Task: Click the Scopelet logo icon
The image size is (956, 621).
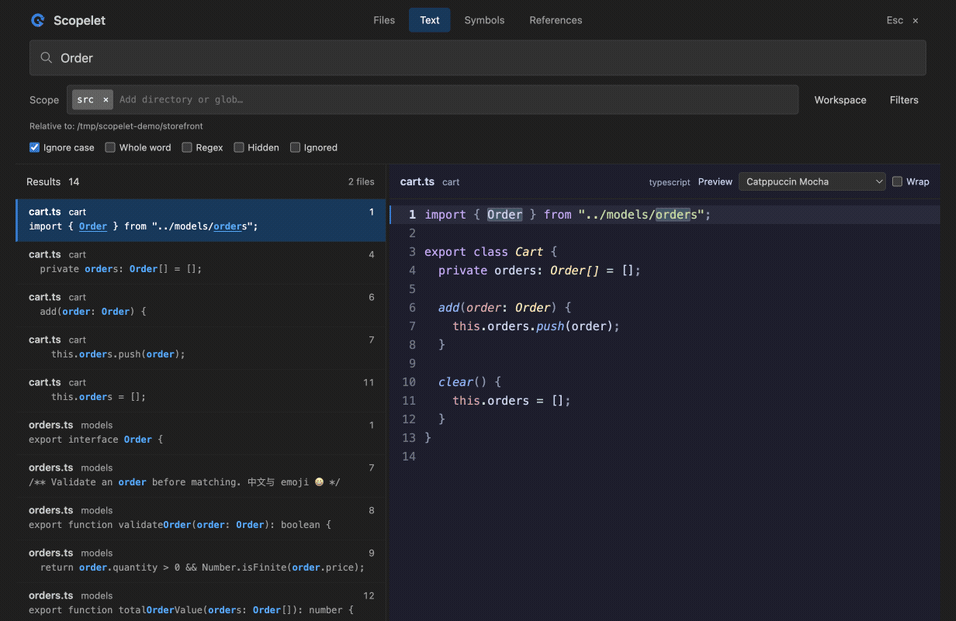Action: 38,20
